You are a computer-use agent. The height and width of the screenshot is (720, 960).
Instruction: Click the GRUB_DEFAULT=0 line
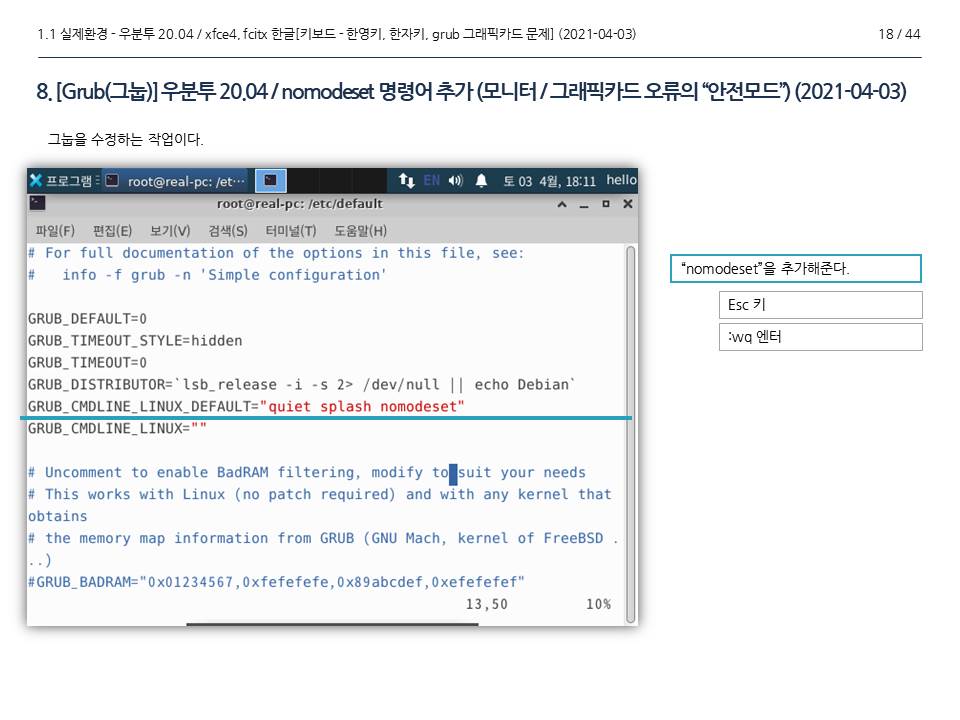point(87,319)
